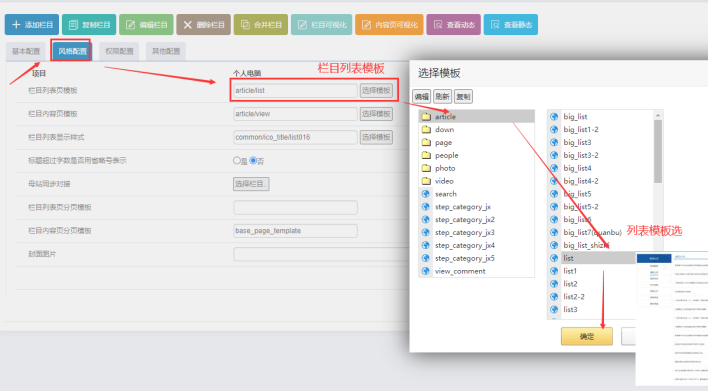Click the 添加栏目 plus button
This screenshot has width=708, height=391.
click(x=32, y=24)
